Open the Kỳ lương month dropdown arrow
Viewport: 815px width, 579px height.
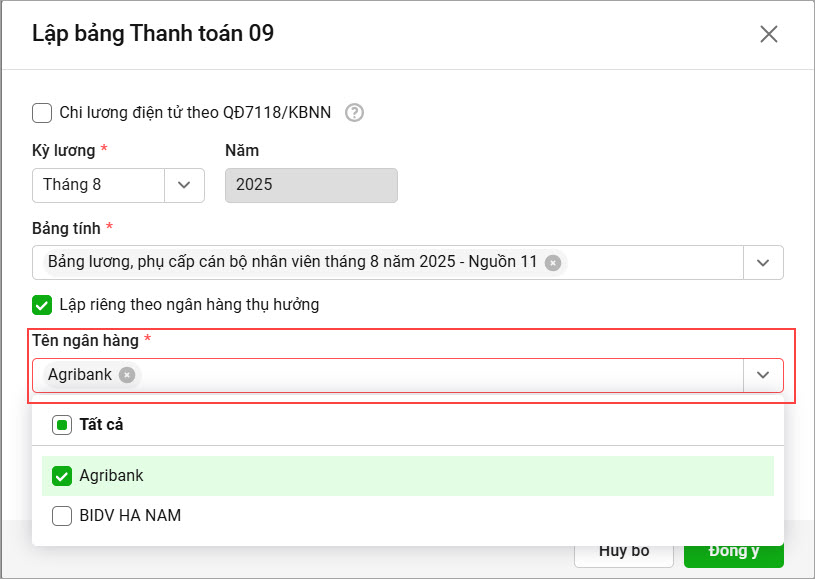point(184,185)
